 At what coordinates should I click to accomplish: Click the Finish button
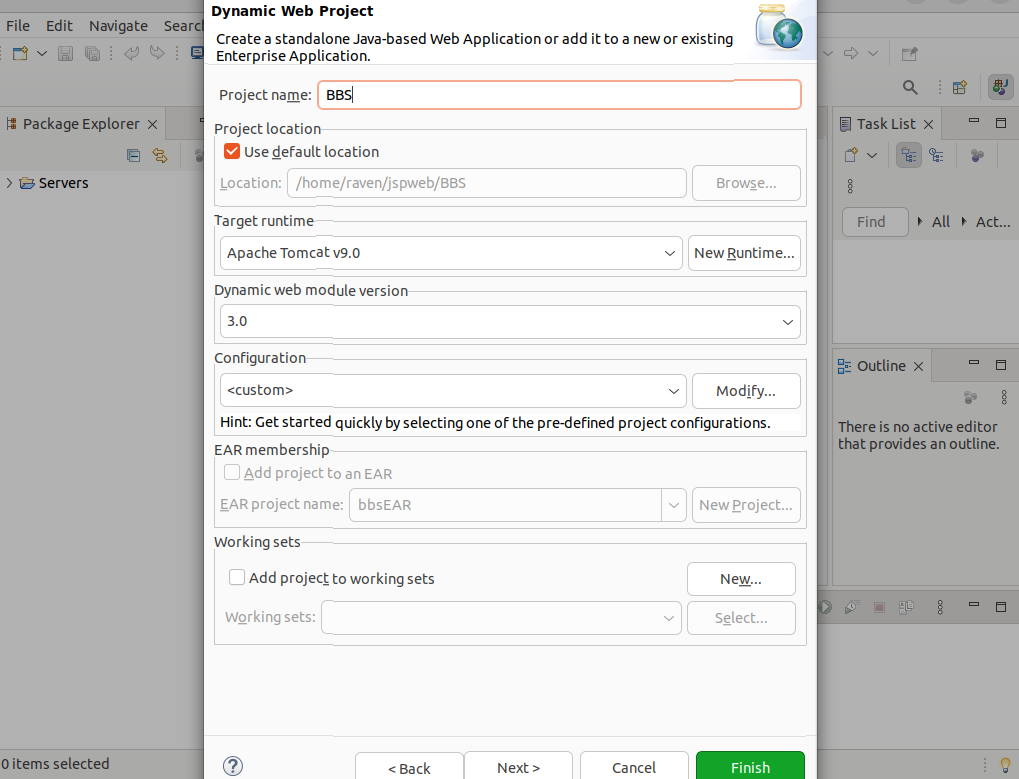tap(750, 767)
